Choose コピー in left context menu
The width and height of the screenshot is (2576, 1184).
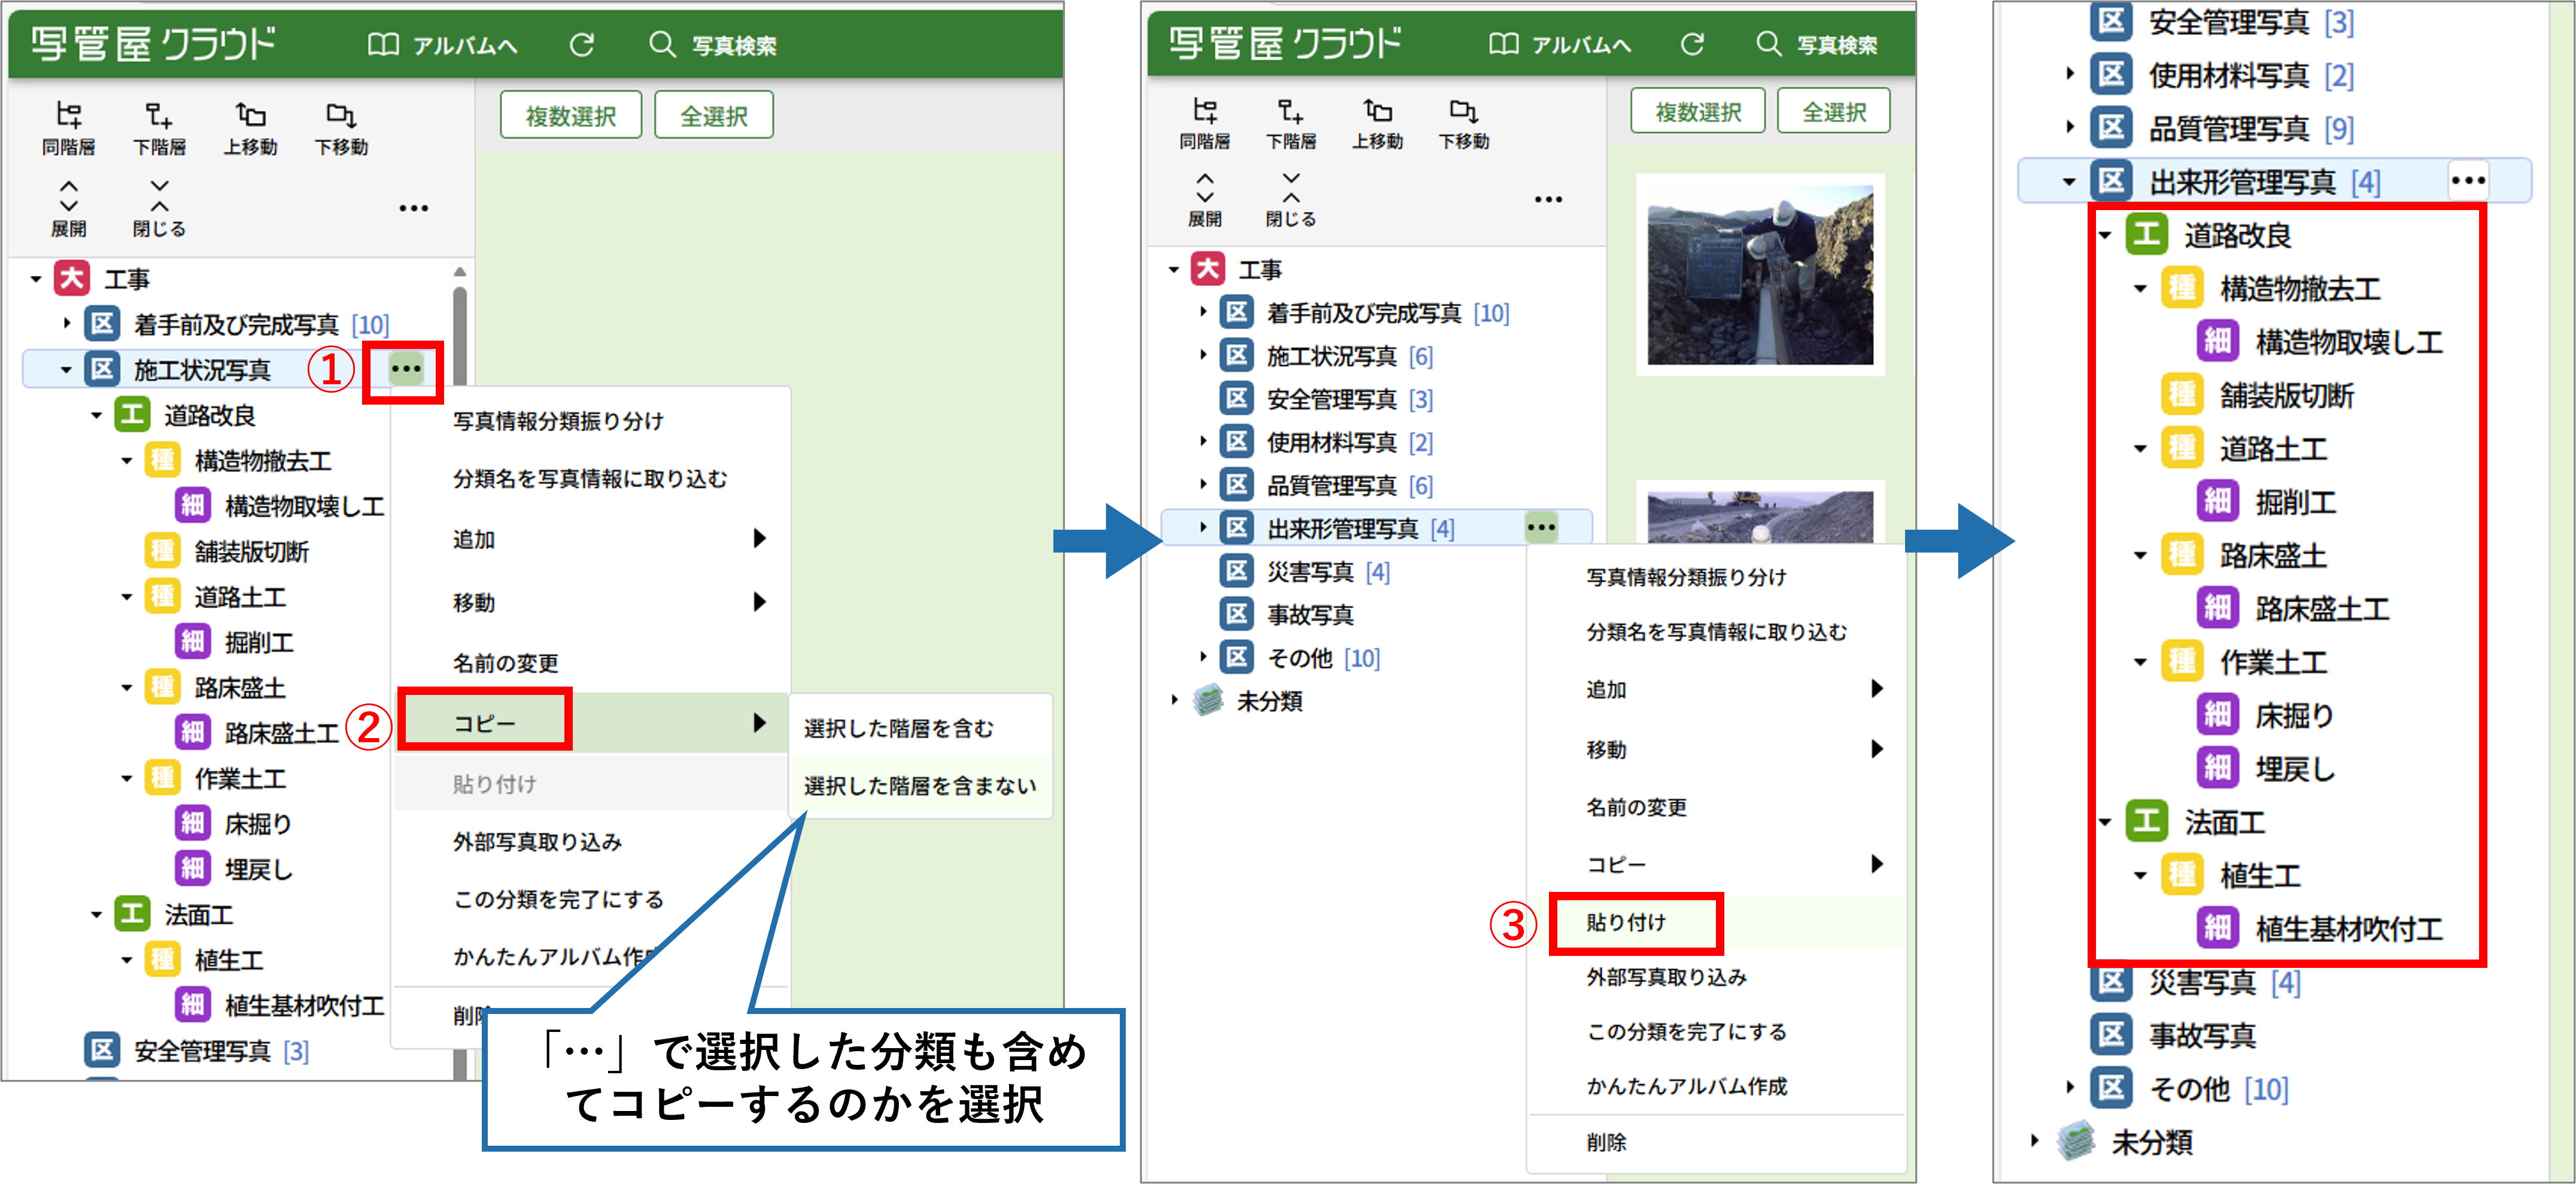[485, 722]
